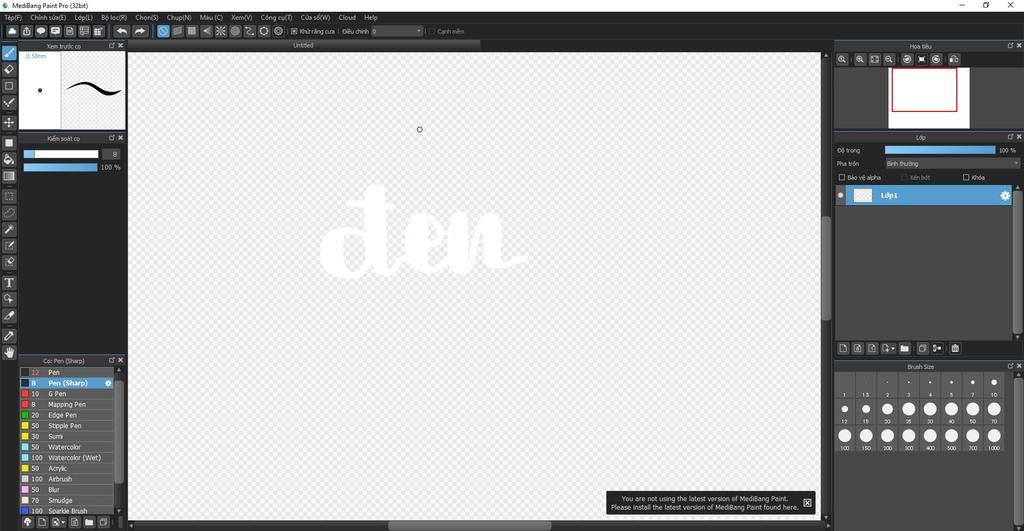The image size is (1024, 531).
Task: Toggle the Cạnh mềm checkbox
Action: [x=432, y=31]
